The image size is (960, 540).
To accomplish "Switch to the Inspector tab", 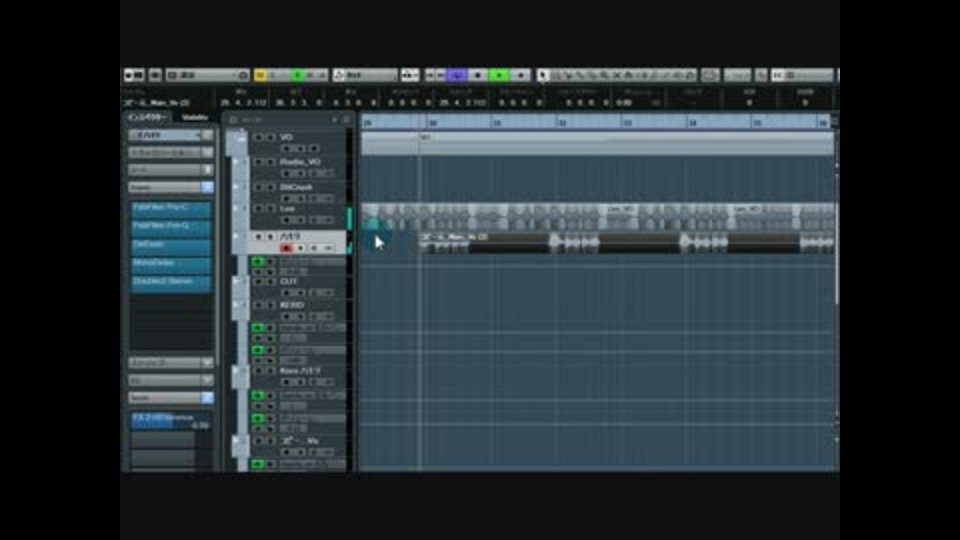I will point(148,117).
